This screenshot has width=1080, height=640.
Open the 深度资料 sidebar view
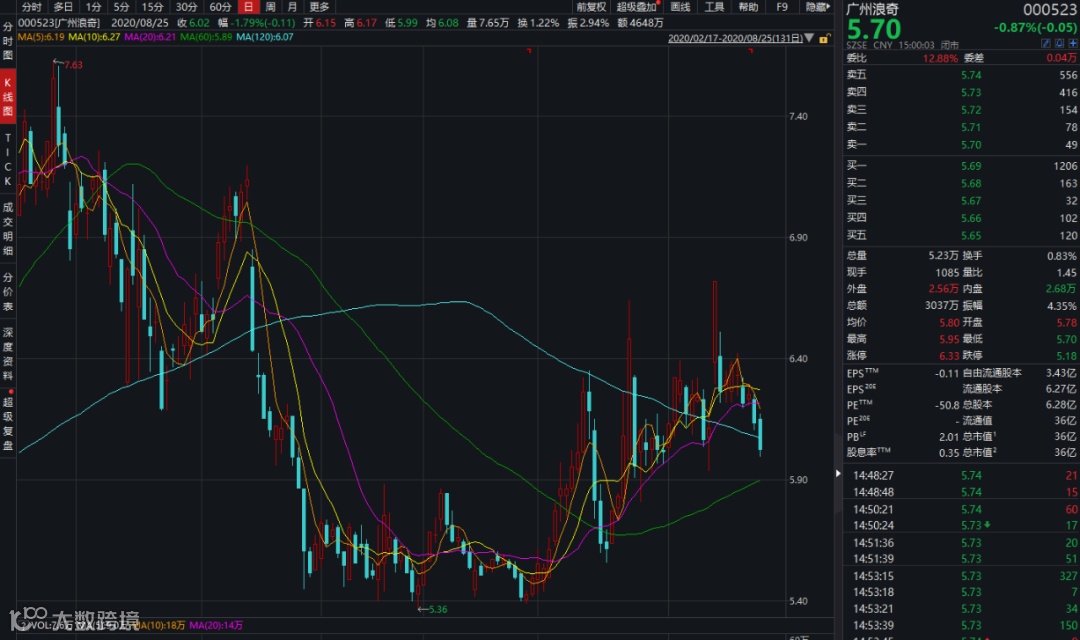point(8,353)
